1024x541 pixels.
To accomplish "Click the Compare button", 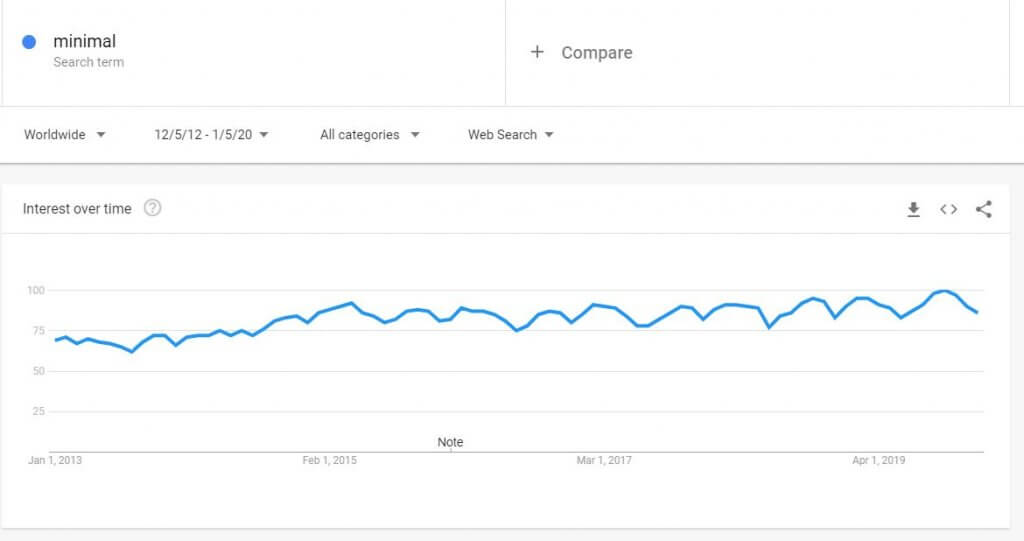I will (596, 53).
